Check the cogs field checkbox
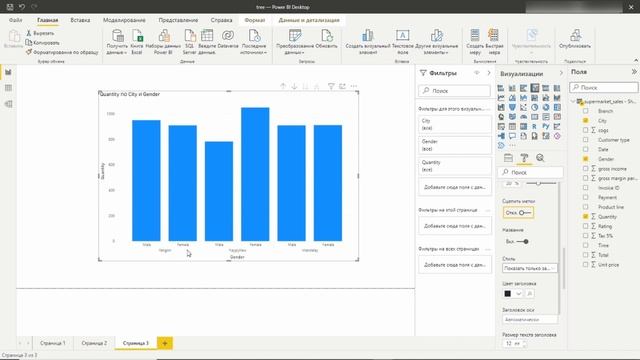Screen dimensions: 640x360 [586, 130]
